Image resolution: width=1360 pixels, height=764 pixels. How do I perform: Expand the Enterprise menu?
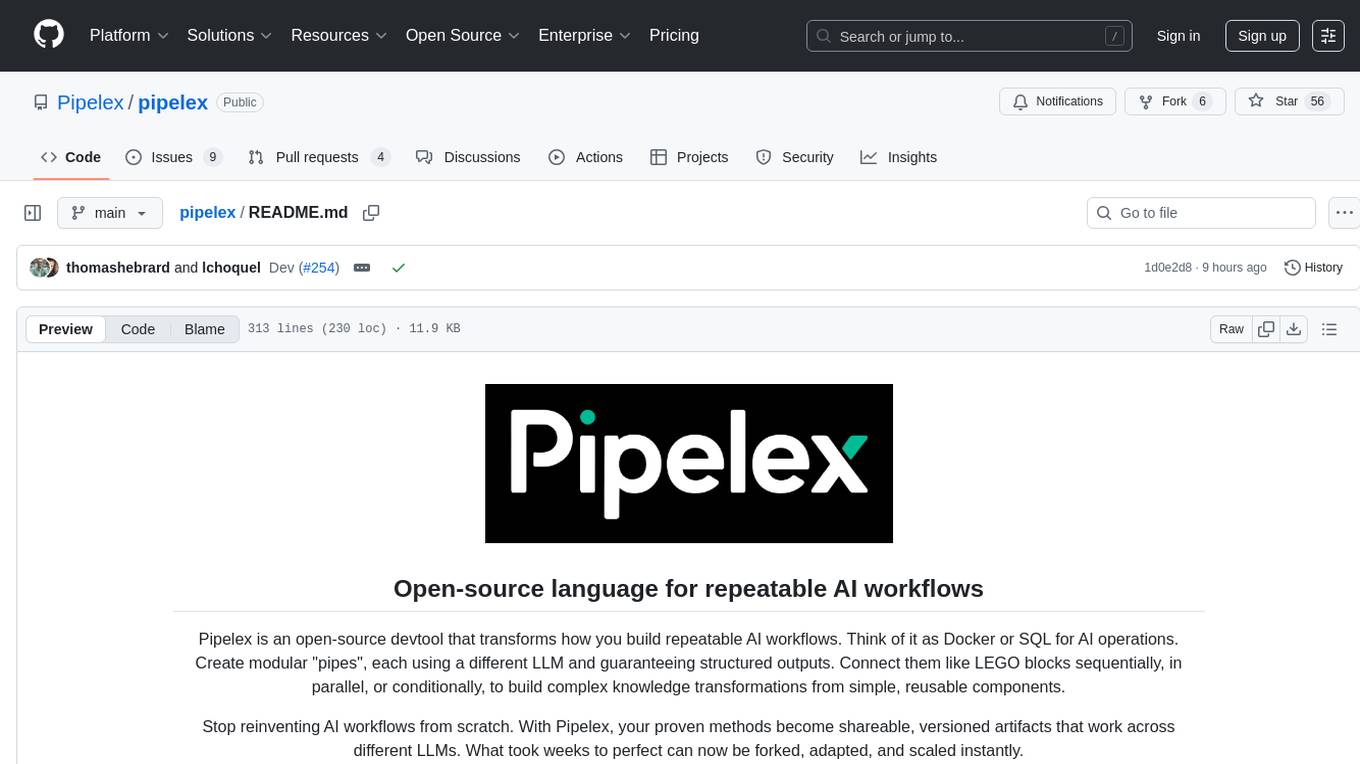tap(585, 35)
